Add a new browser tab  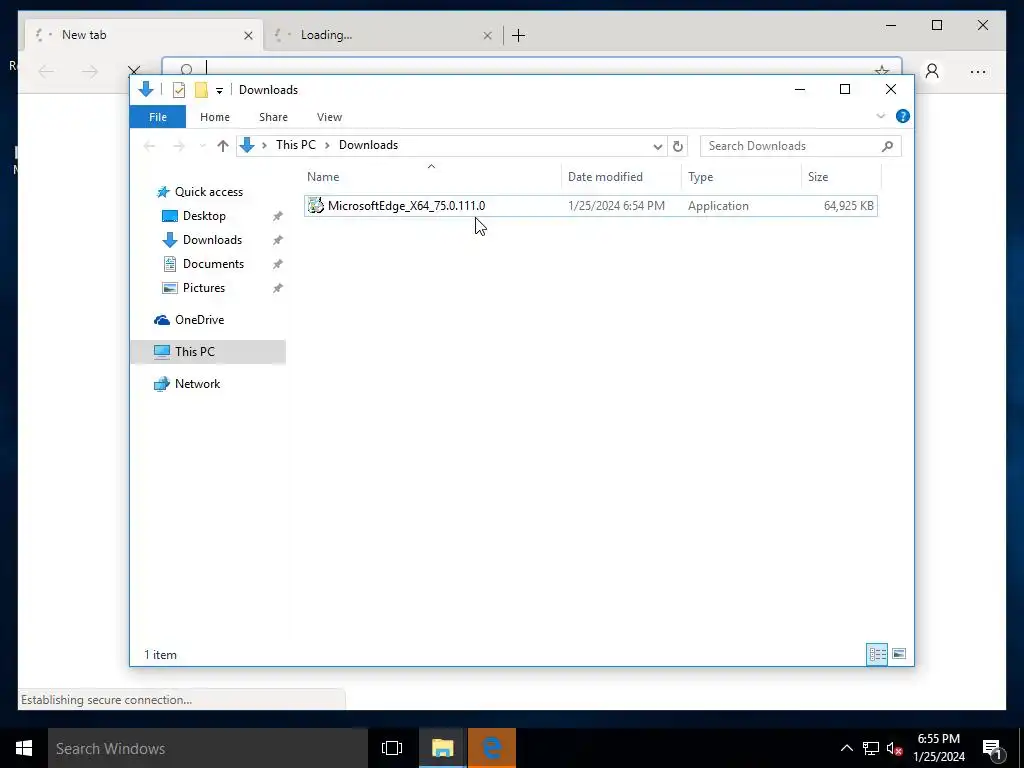[519, 35]
